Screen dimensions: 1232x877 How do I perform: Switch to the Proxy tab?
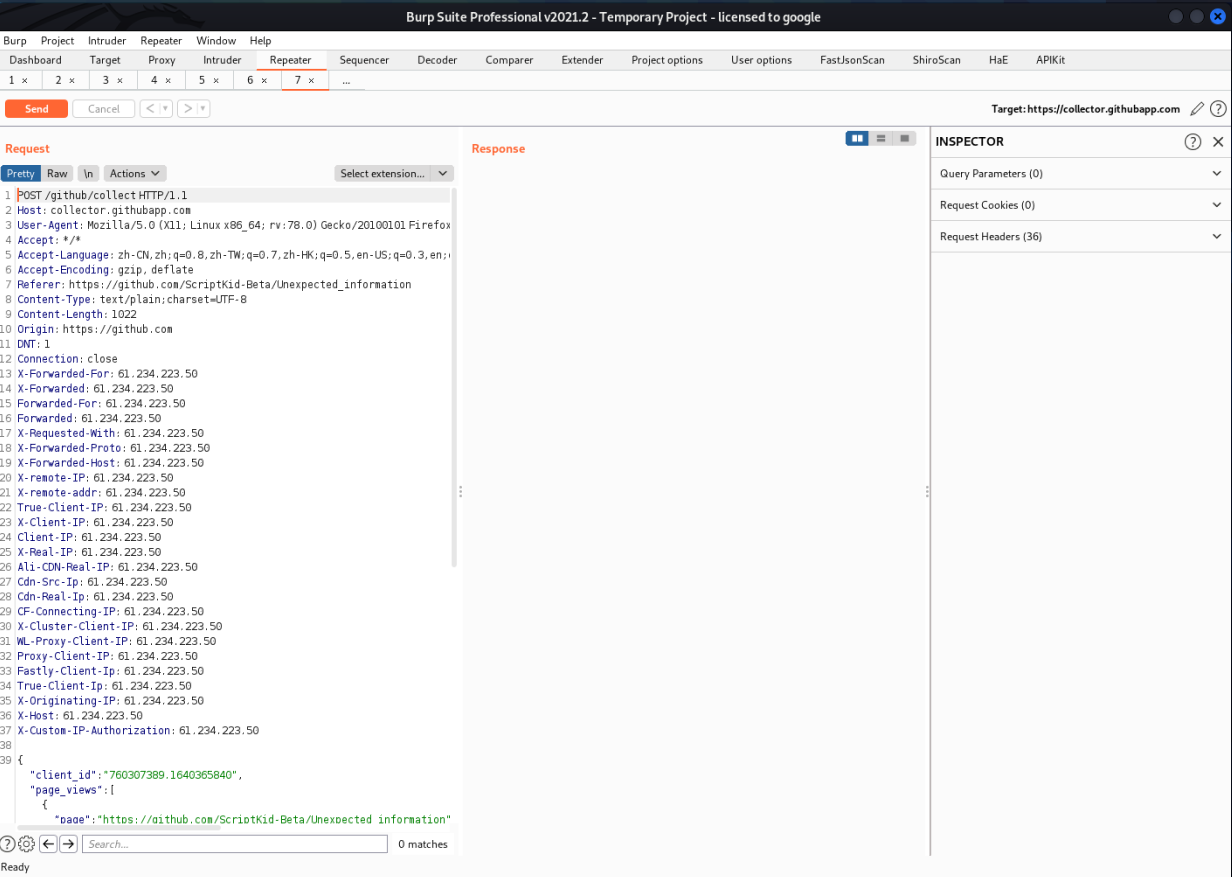pos(162,60)
